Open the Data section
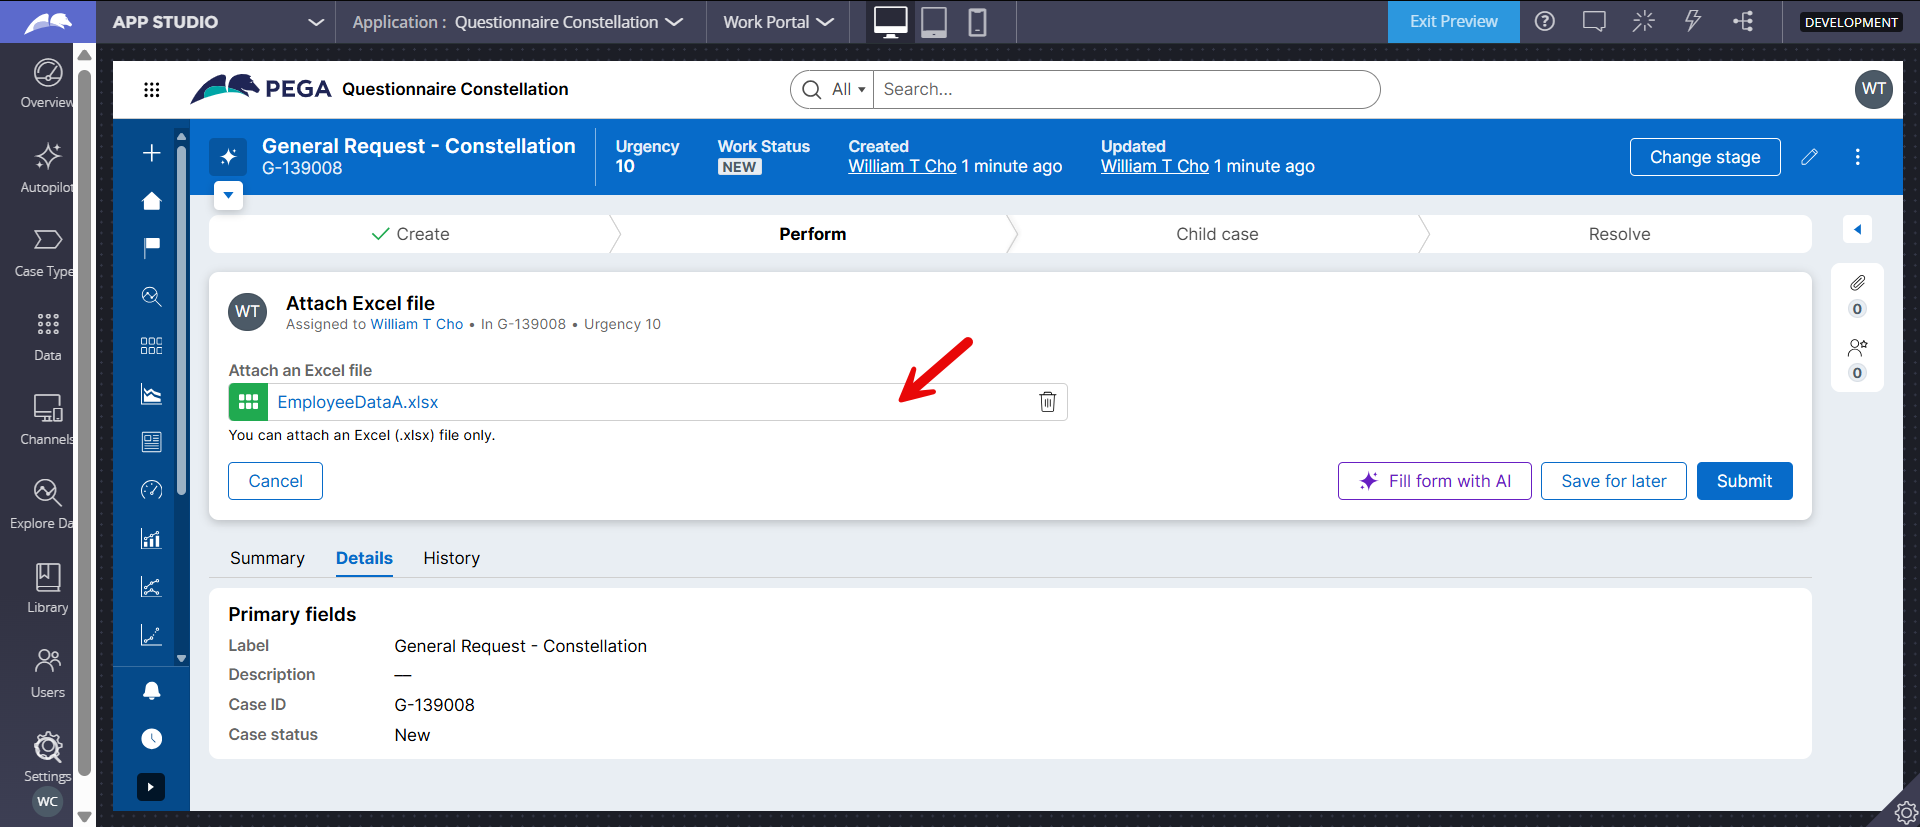The height and width of the screenshot is (827, 1920). pos(47,336)
